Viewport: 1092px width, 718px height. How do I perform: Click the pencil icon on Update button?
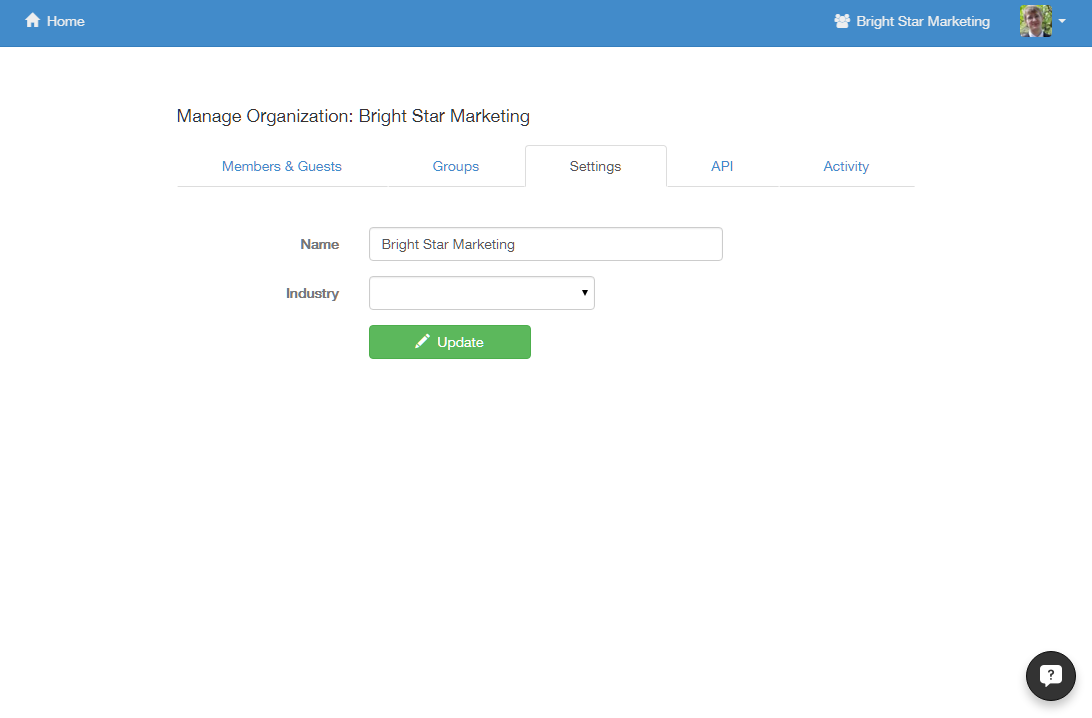pos(423,342)
